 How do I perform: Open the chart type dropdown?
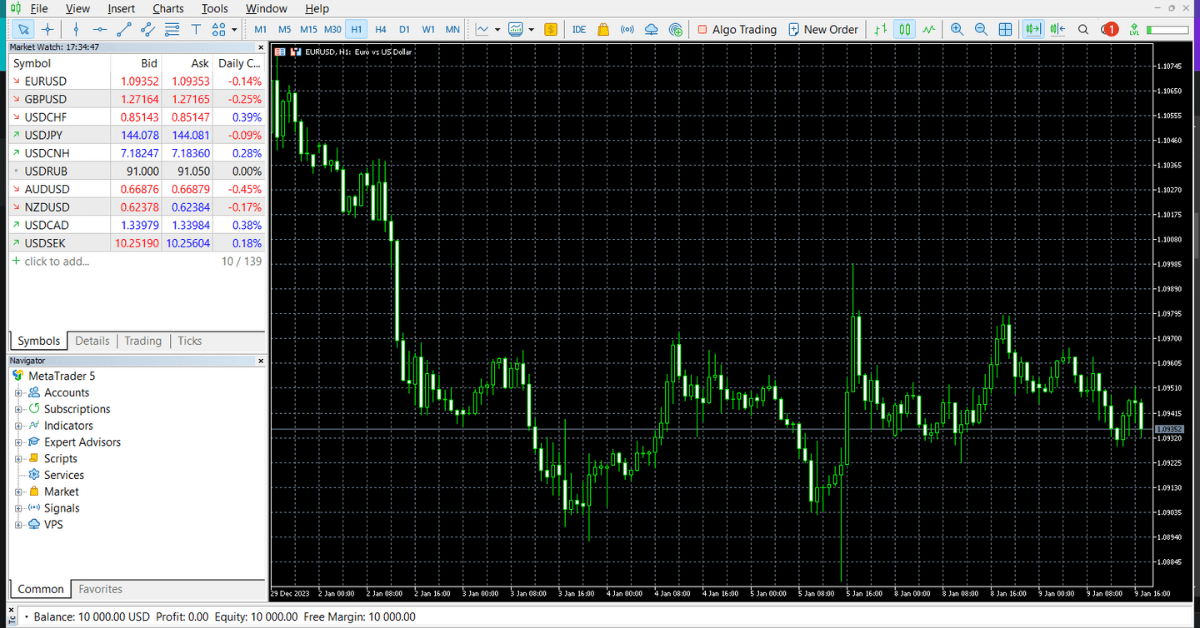click(495, 29)
